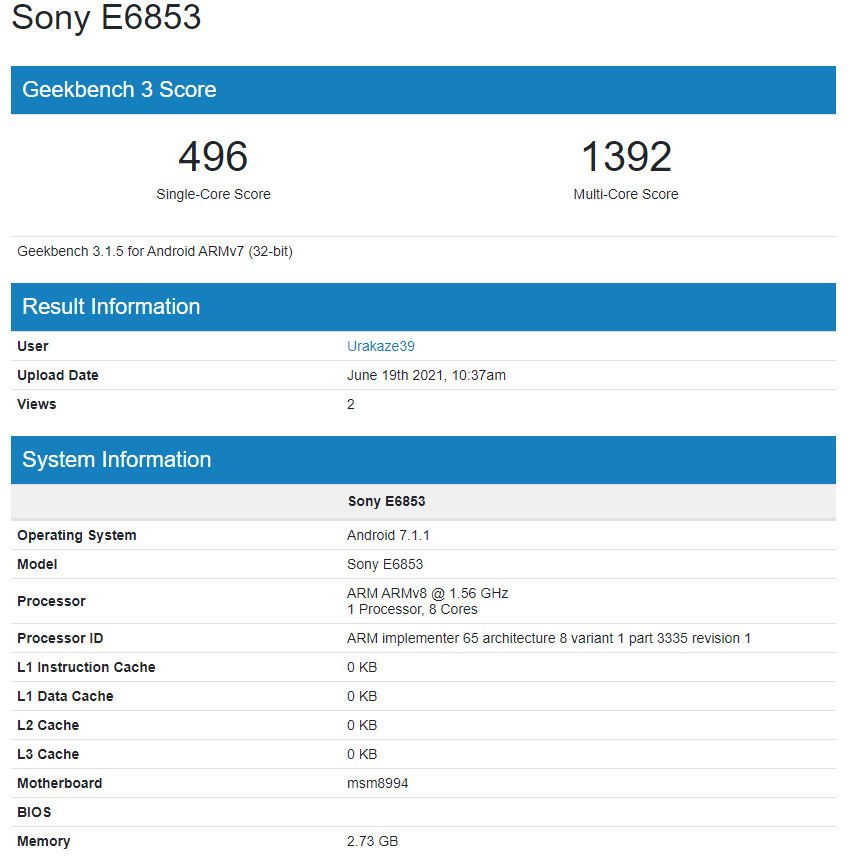
Task: Select the L1 Instruction Cache 0 KB value
Action: click(362, 667)
